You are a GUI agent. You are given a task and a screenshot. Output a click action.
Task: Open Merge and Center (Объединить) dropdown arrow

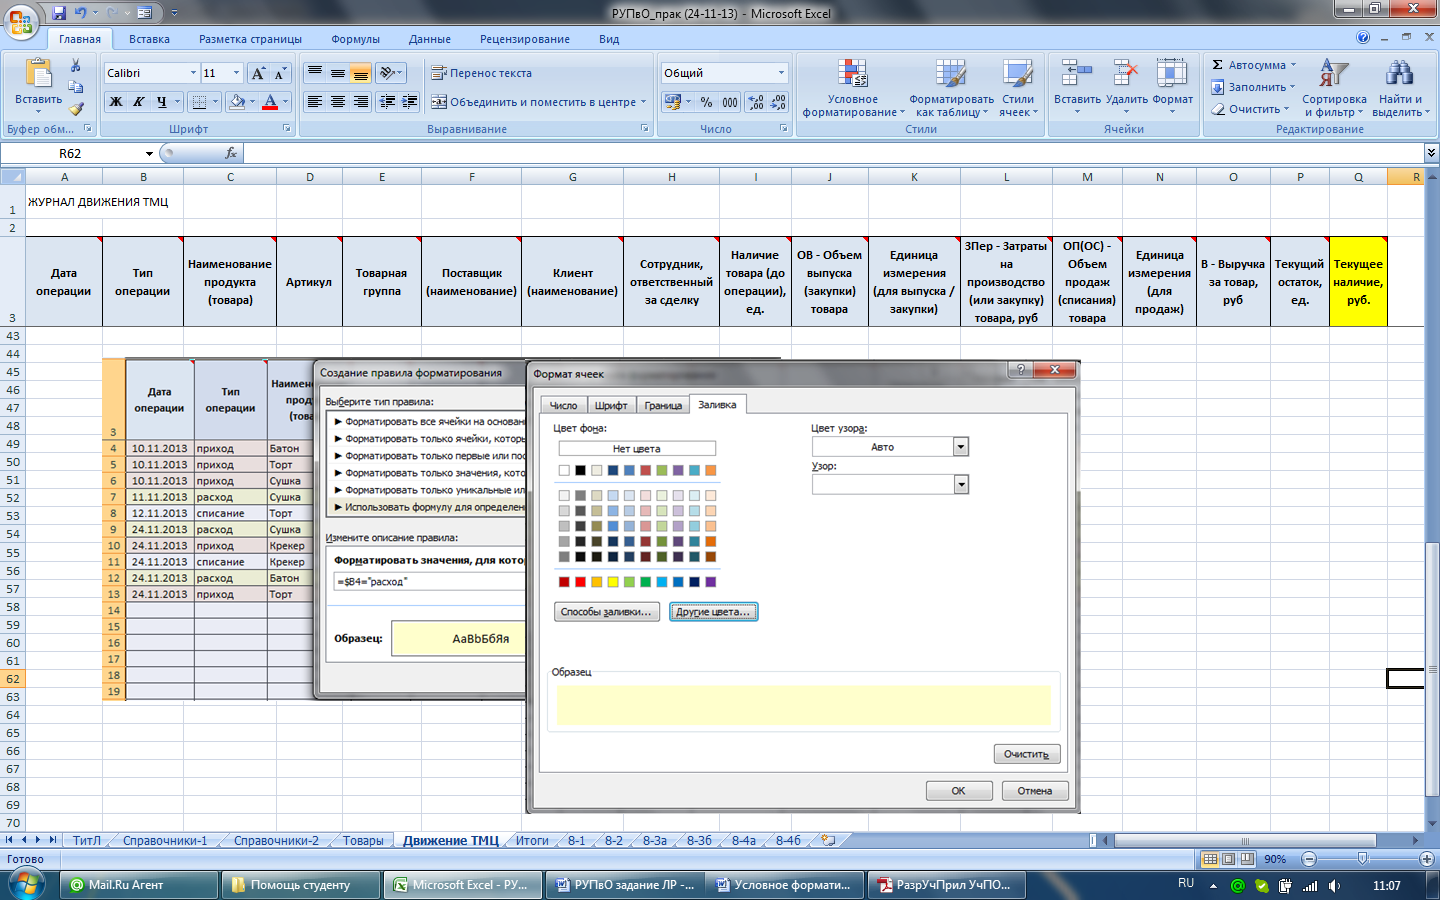point(643,102)
